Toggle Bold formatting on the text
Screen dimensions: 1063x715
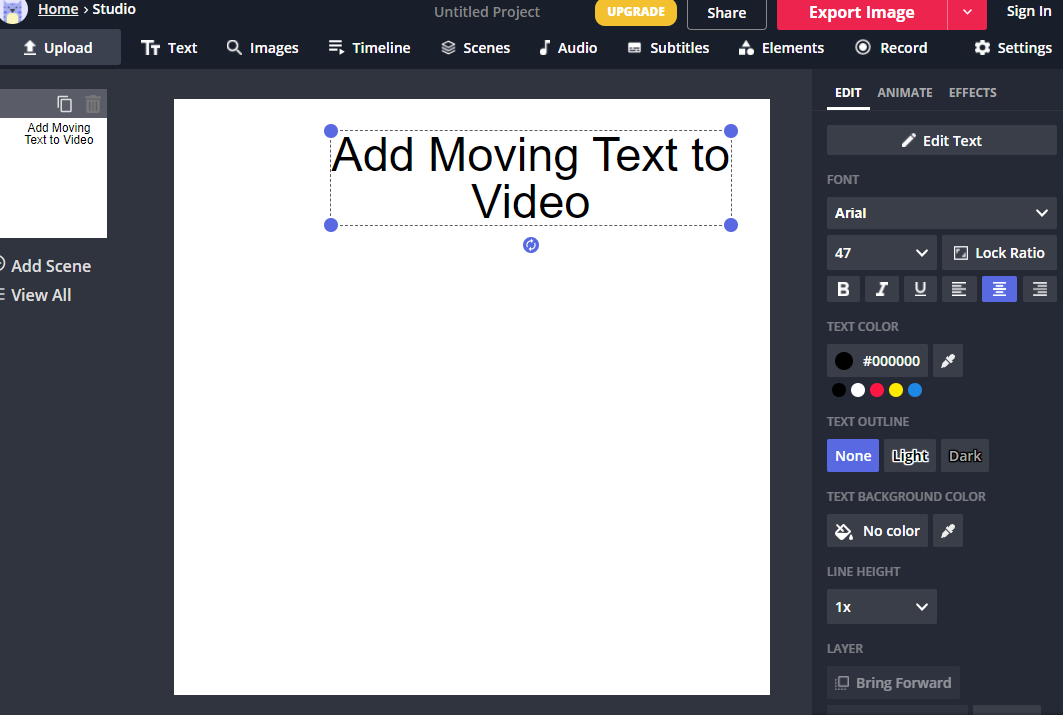coord(843,289)
